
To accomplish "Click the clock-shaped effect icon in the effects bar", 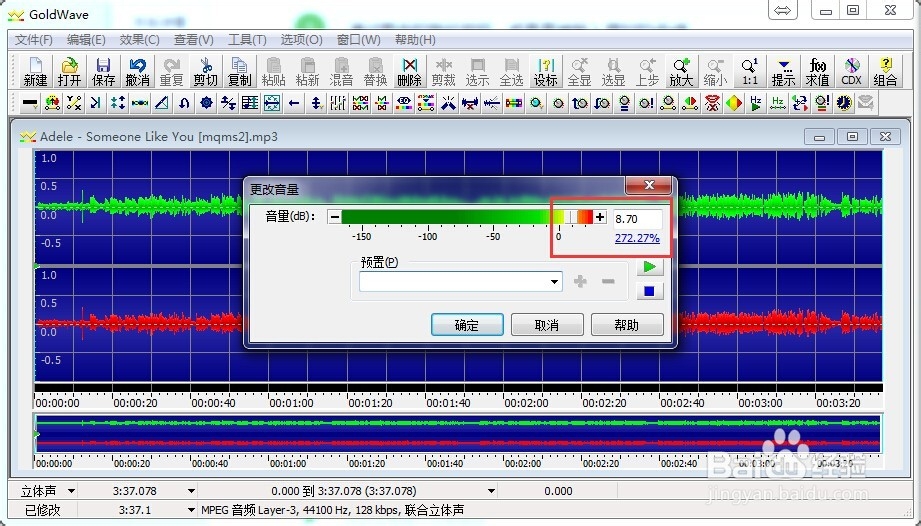I will click(x=845, y=103).
